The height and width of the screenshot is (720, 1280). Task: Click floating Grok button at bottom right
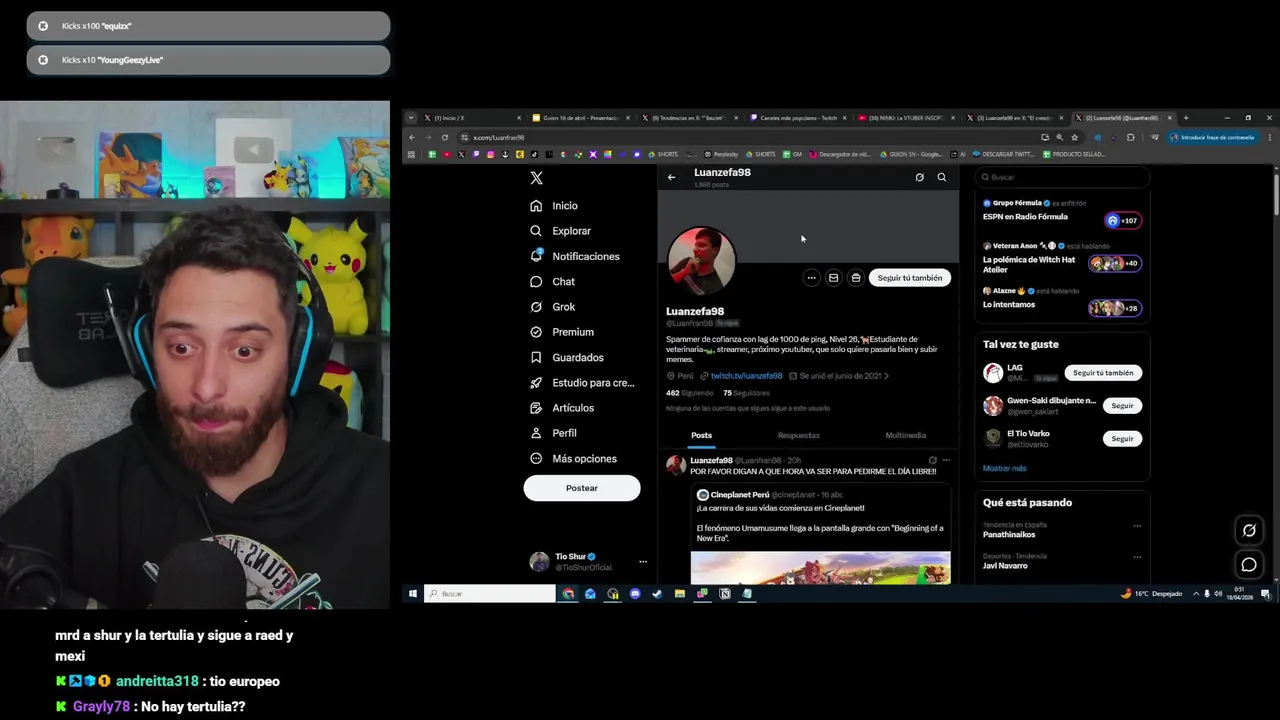point(1249,531)
